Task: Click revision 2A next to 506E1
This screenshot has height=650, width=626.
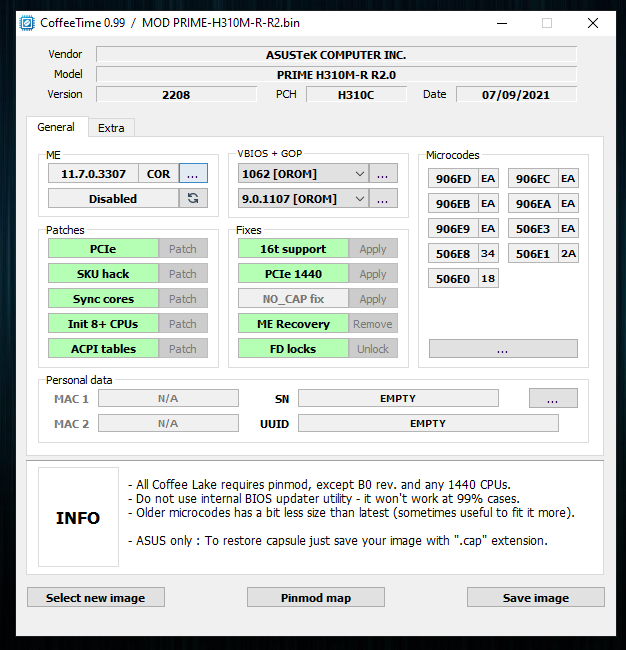Action: 568,253
